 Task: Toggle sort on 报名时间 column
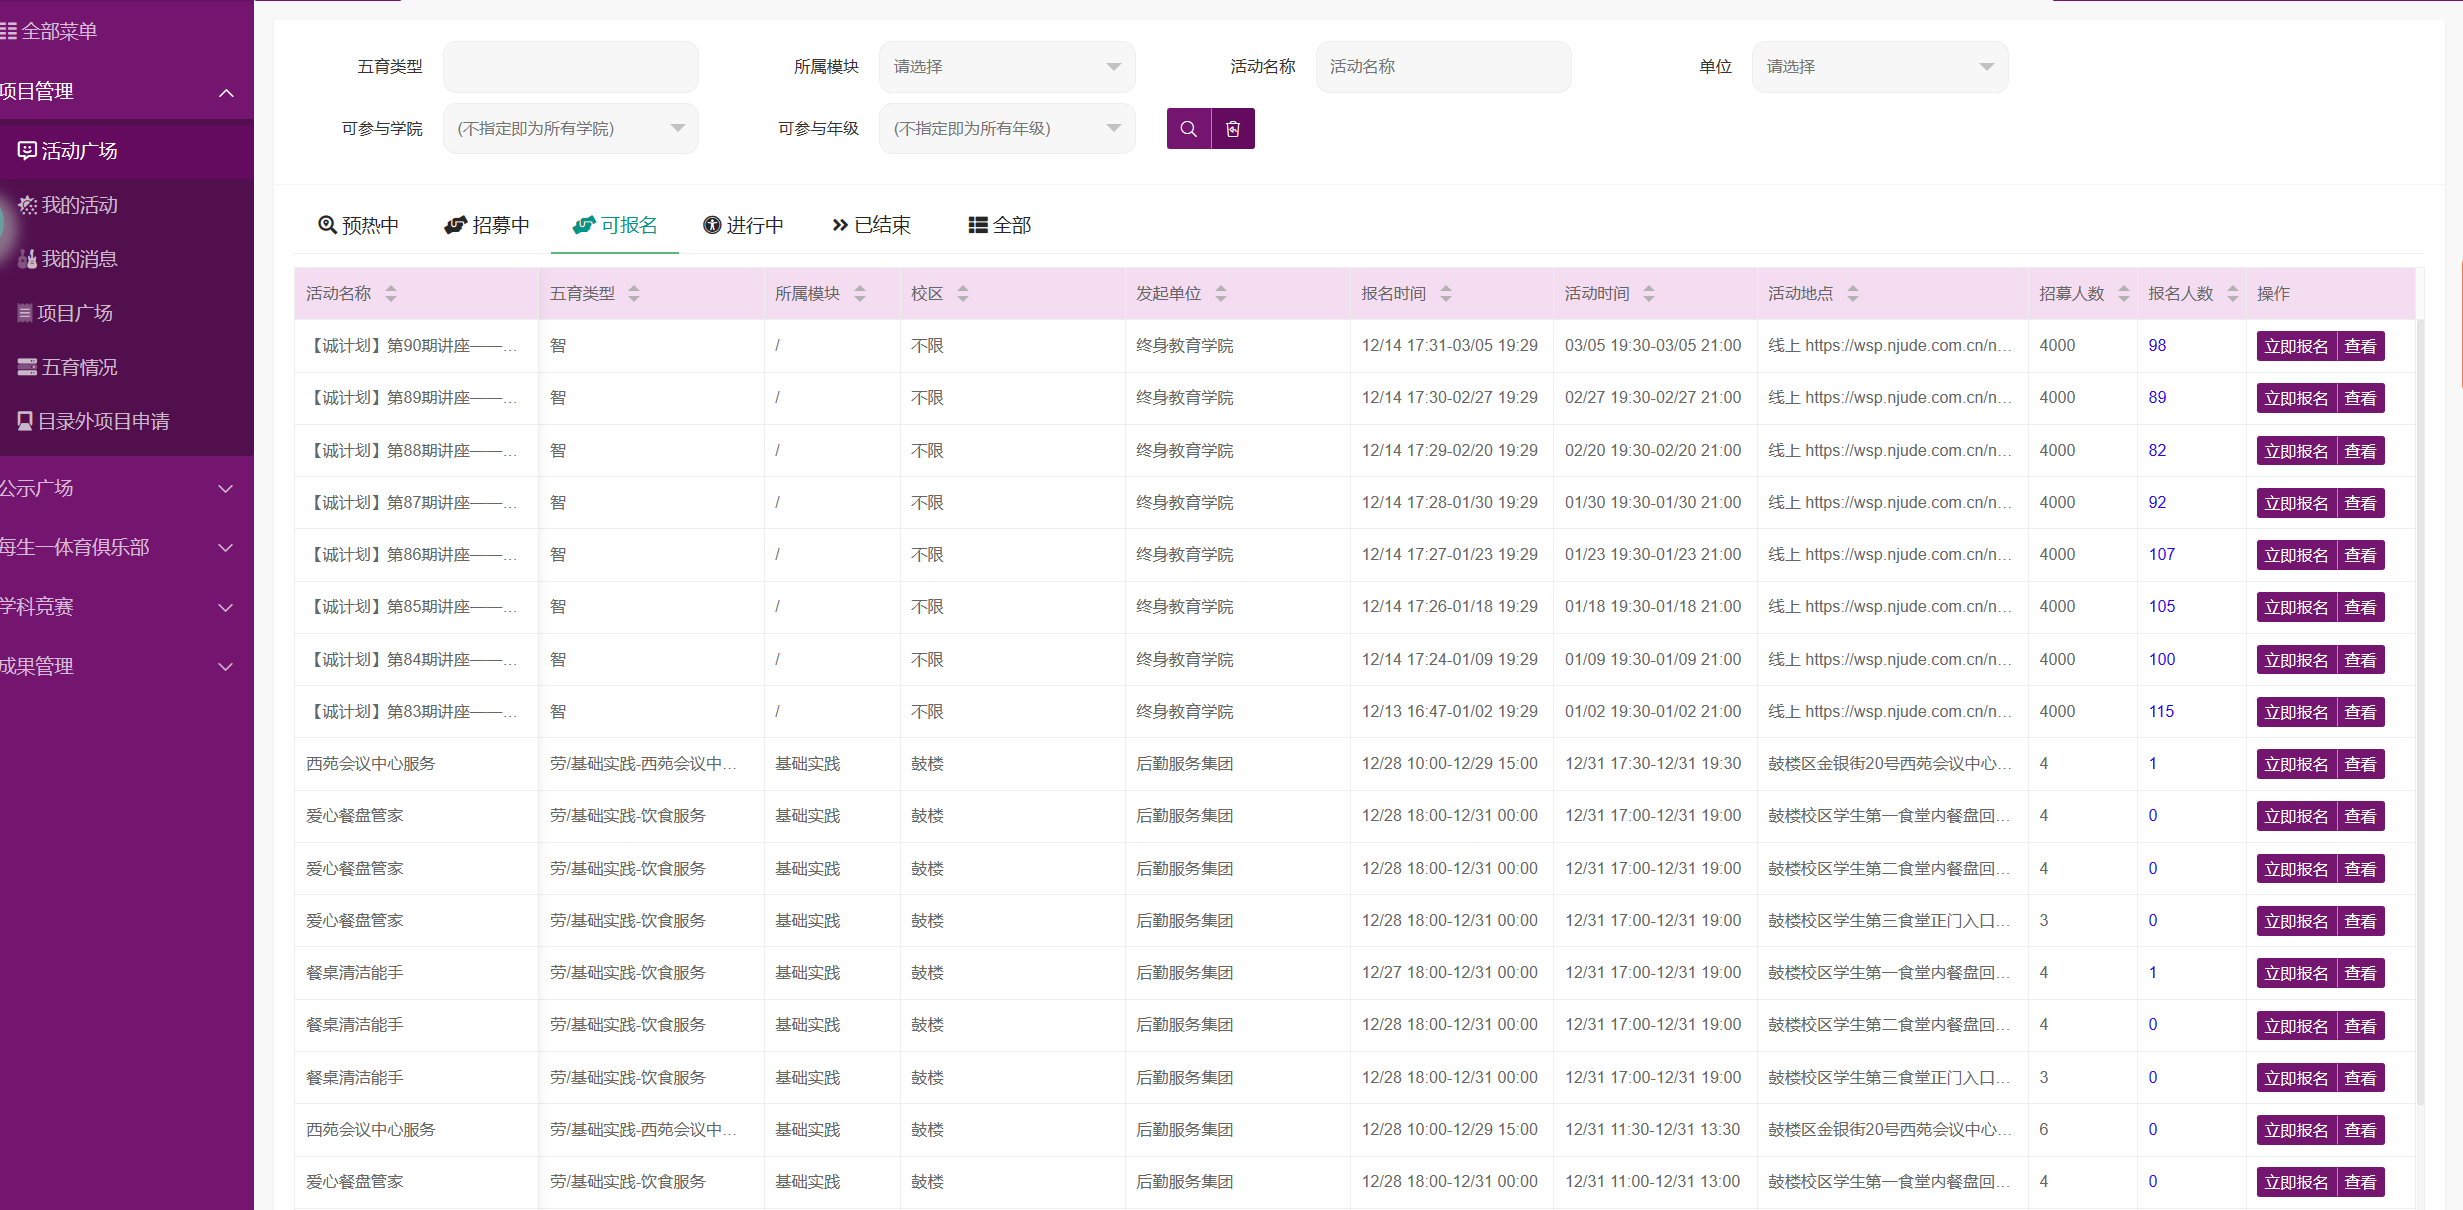[x=1446, y=294]
